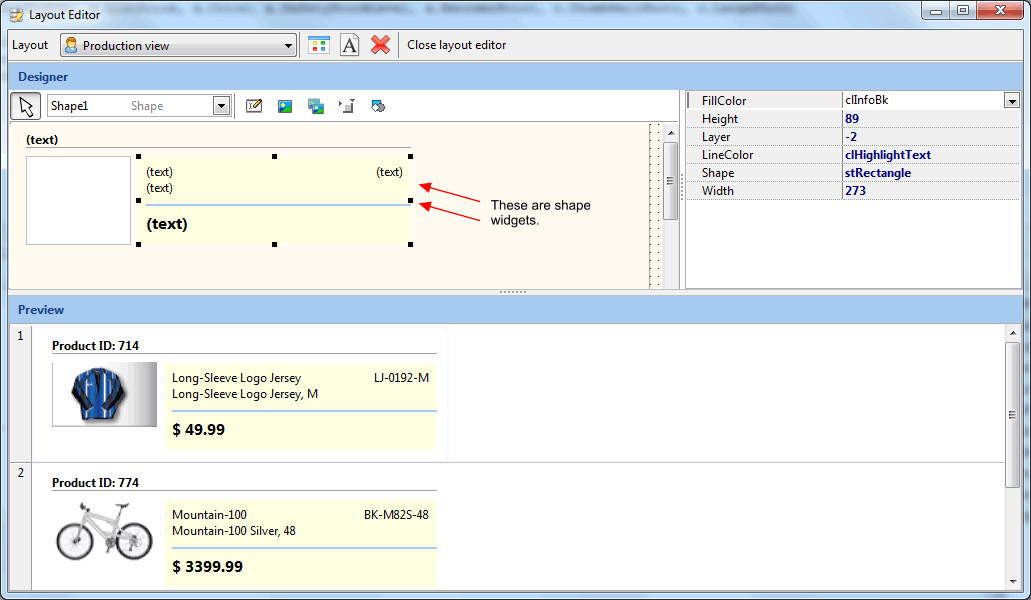Click the shape widget icon
This screenshot has width=1031, height=600.
tap(378, 106)
